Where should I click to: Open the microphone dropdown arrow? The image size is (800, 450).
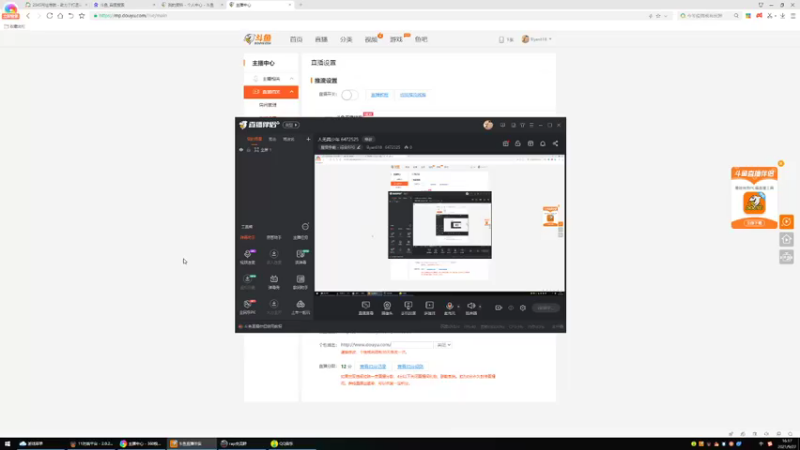click(458, 307)
